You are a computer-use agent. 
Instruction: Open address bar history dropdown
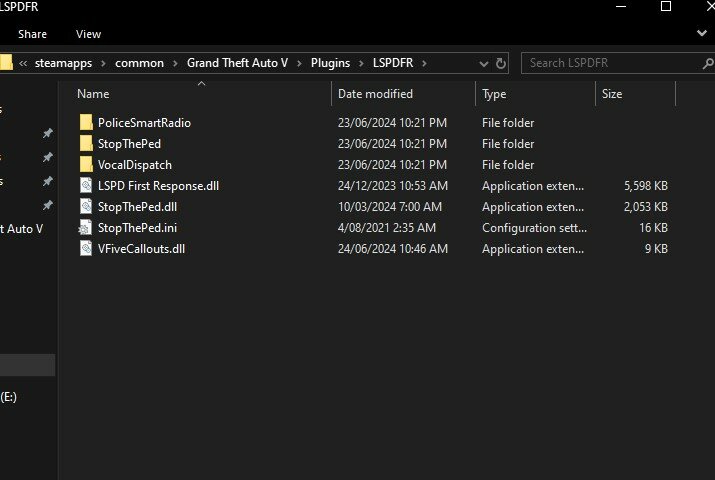point(481,63)
